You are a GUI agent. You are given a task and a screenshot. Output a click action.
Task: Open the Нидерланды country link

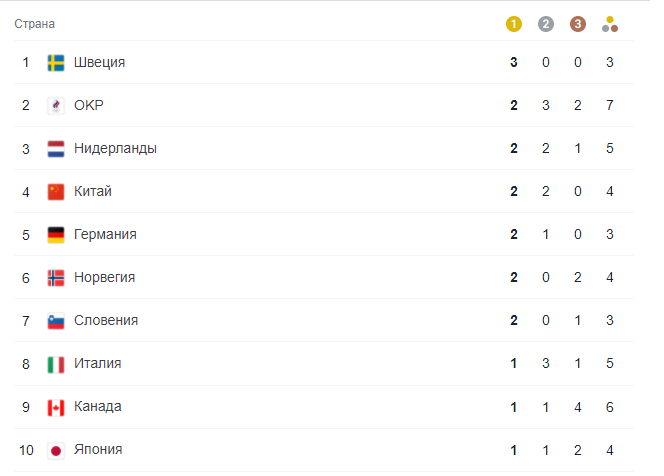tap(115, 149)
